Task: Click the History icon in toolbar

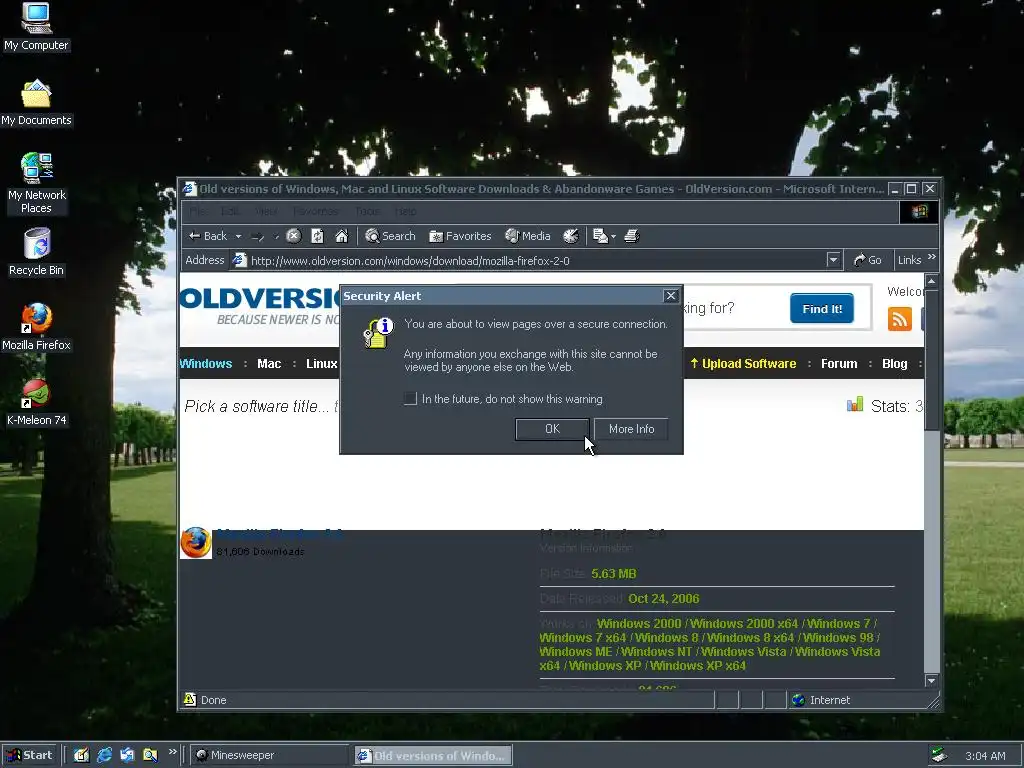Action: point(571,236)
